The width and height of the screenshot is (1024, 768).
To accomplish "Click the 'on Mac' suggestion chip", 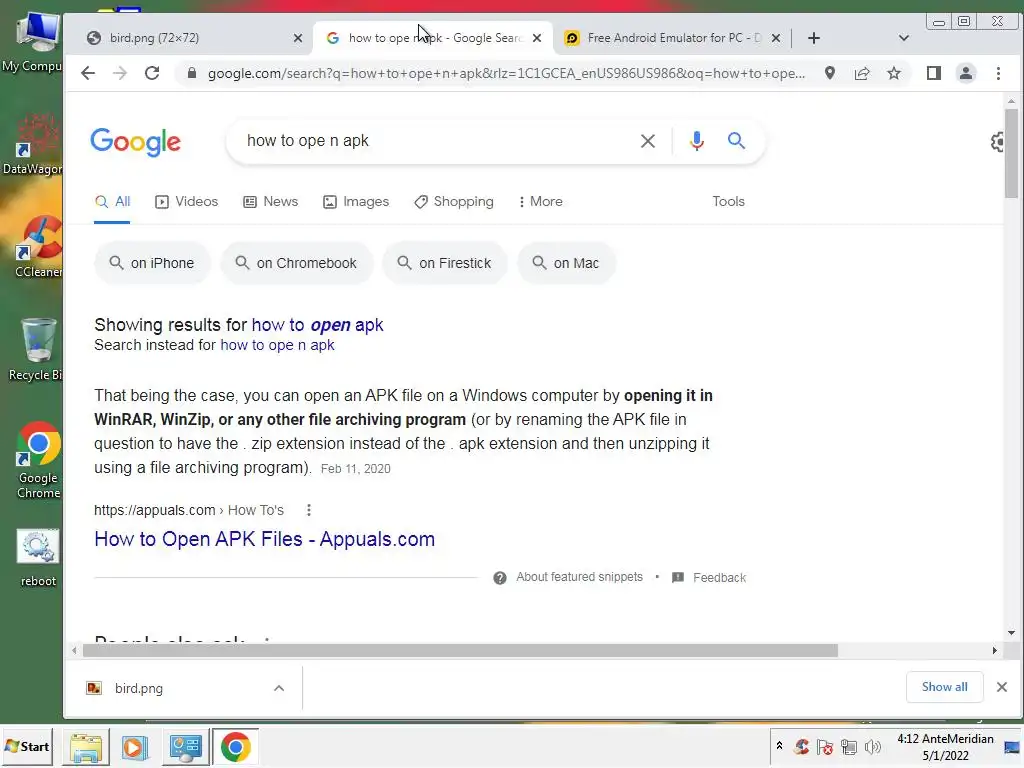I will tap(566, 263).
